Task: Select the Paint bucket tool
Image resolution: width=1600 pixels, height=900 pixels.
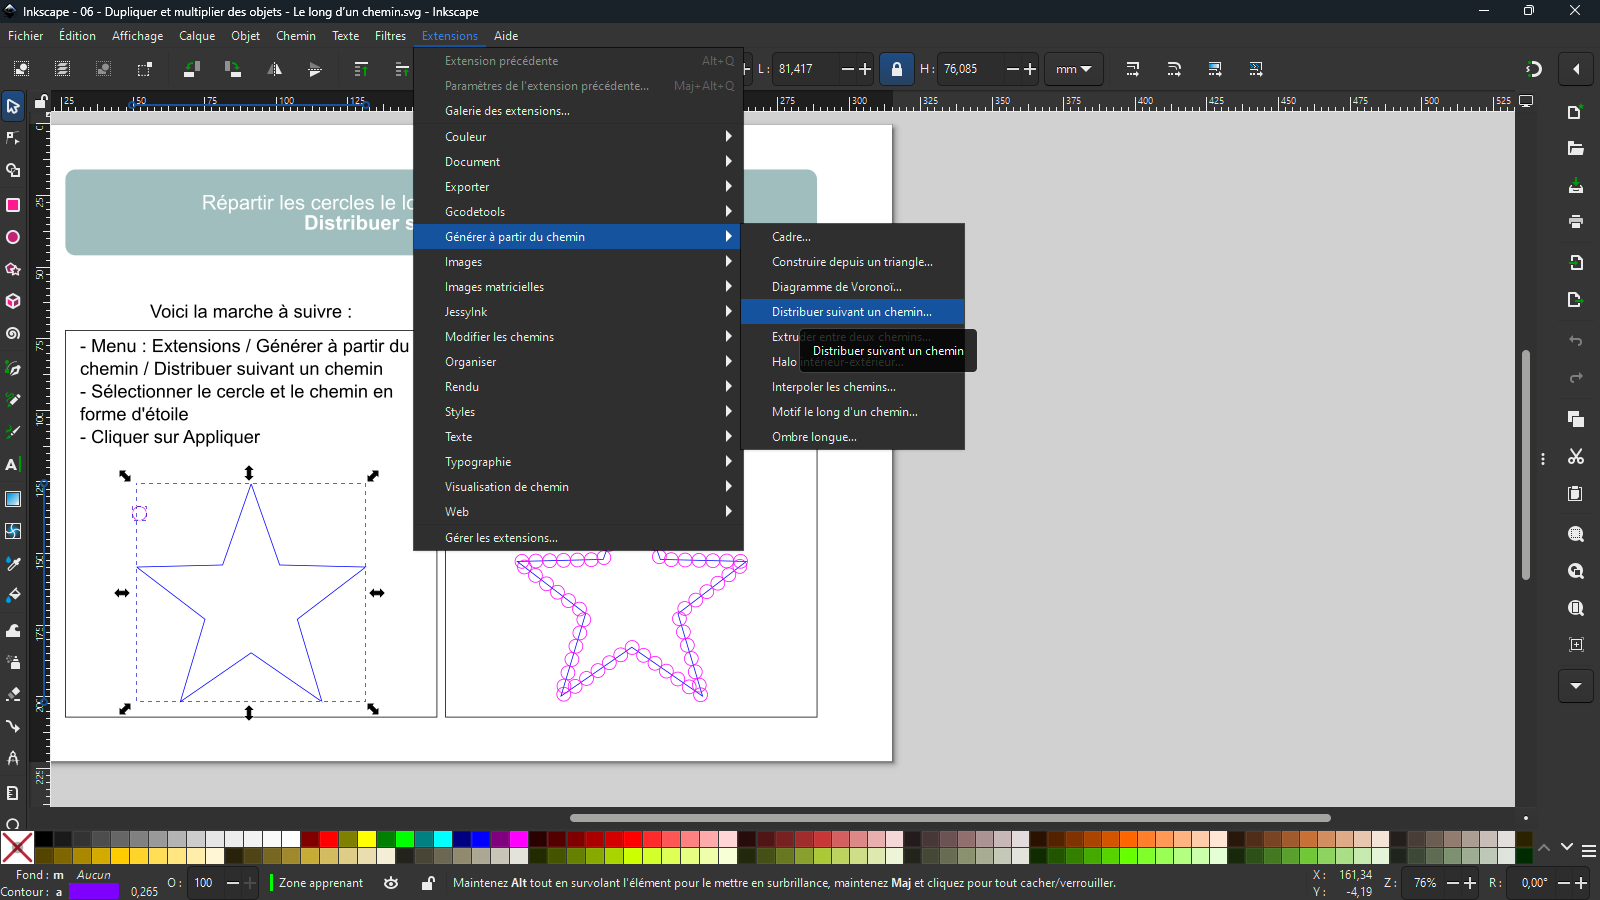Action: click(x=13, y=596)
